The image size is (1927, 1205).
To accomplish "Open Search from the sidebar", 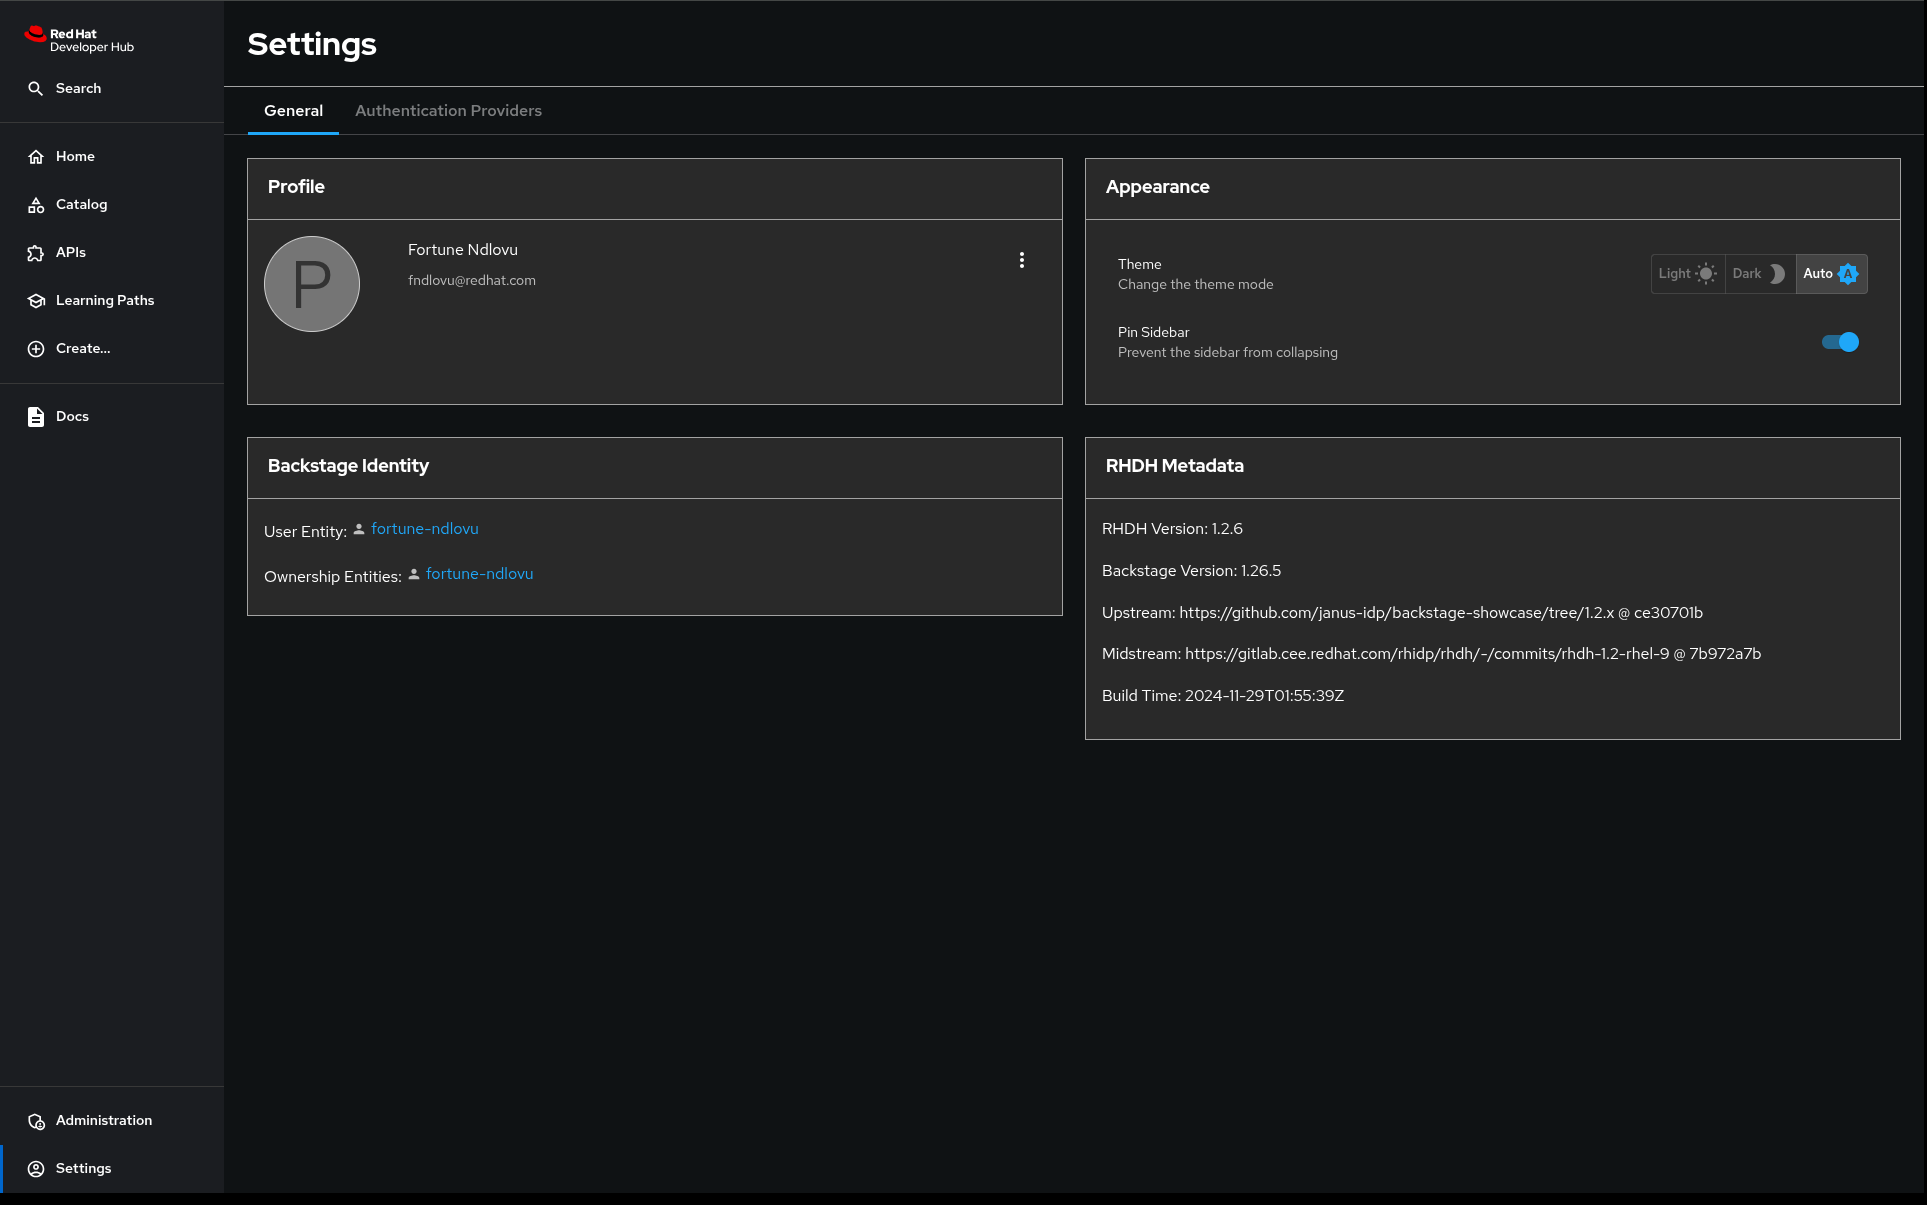I will [x=112, y=89].
